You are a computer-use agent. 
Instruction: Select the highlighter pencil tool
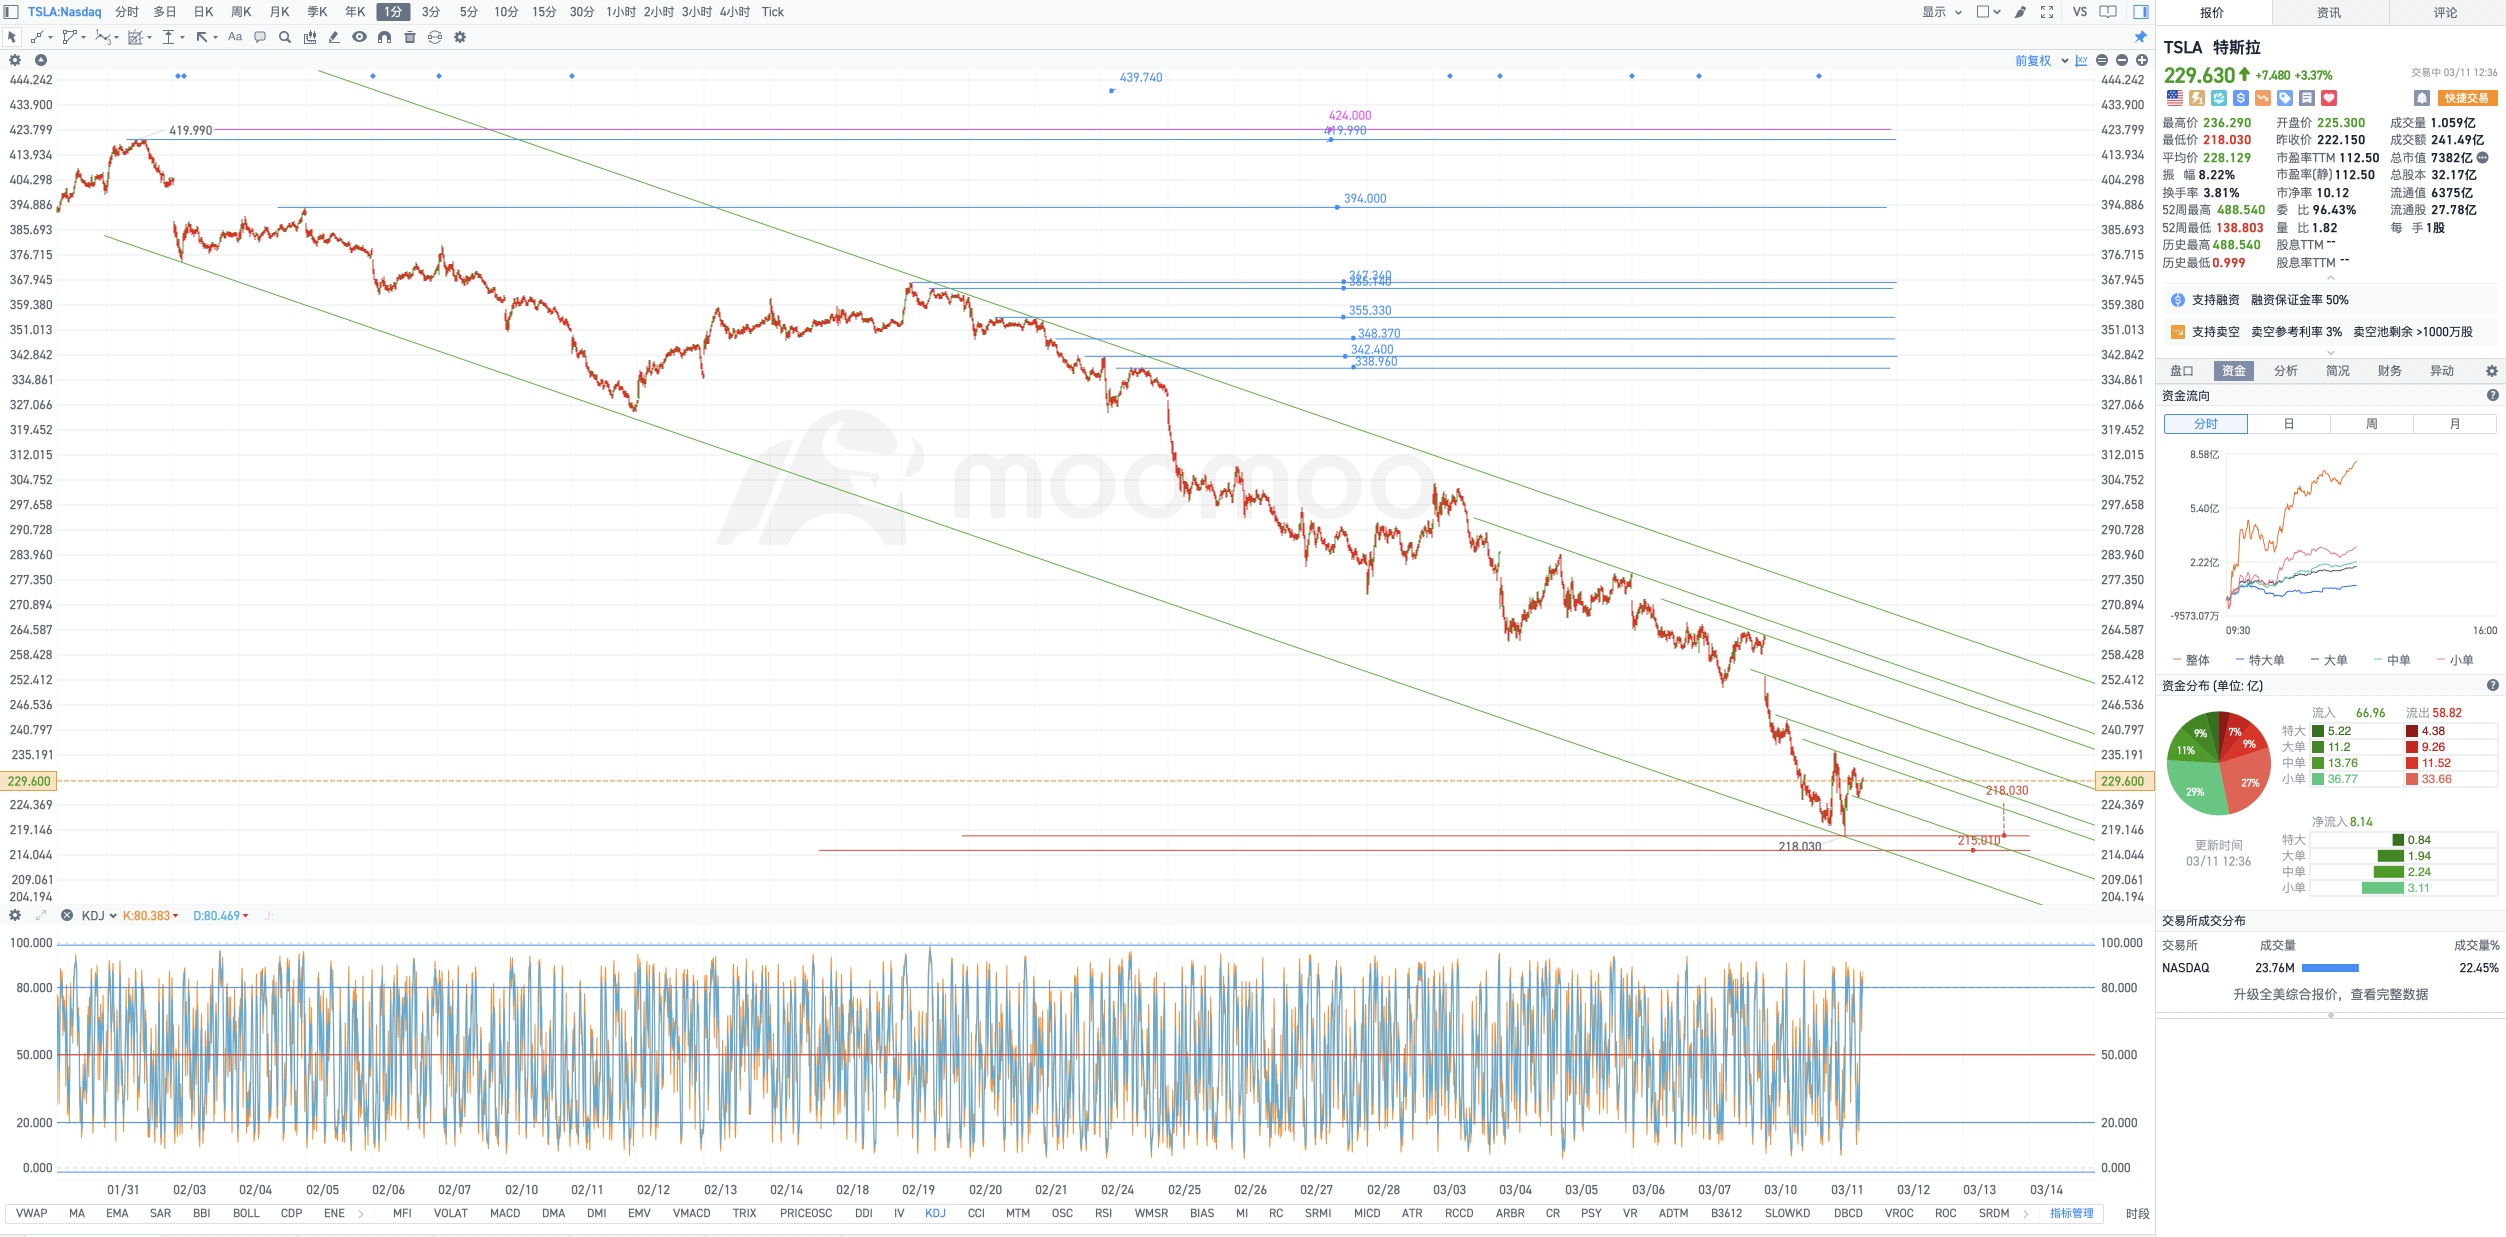pyautogui.click(x=334, y=37)
